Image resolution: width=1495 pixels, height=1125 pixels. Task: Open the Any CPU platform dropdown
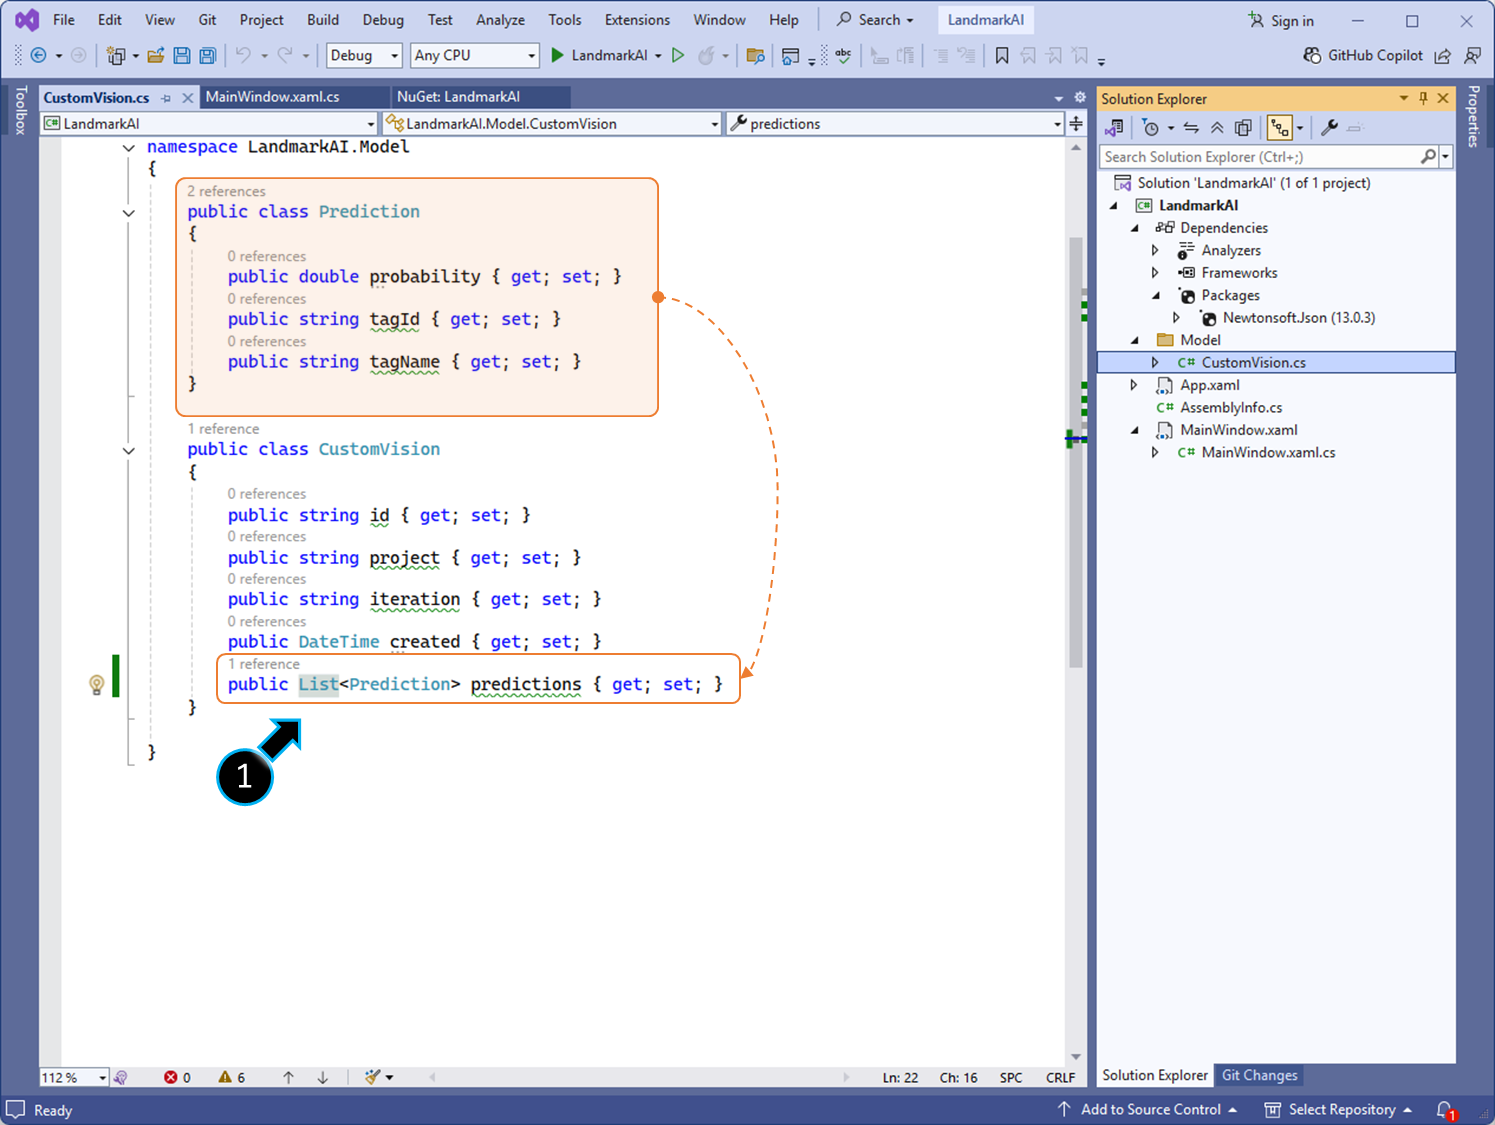click(475, 56)
